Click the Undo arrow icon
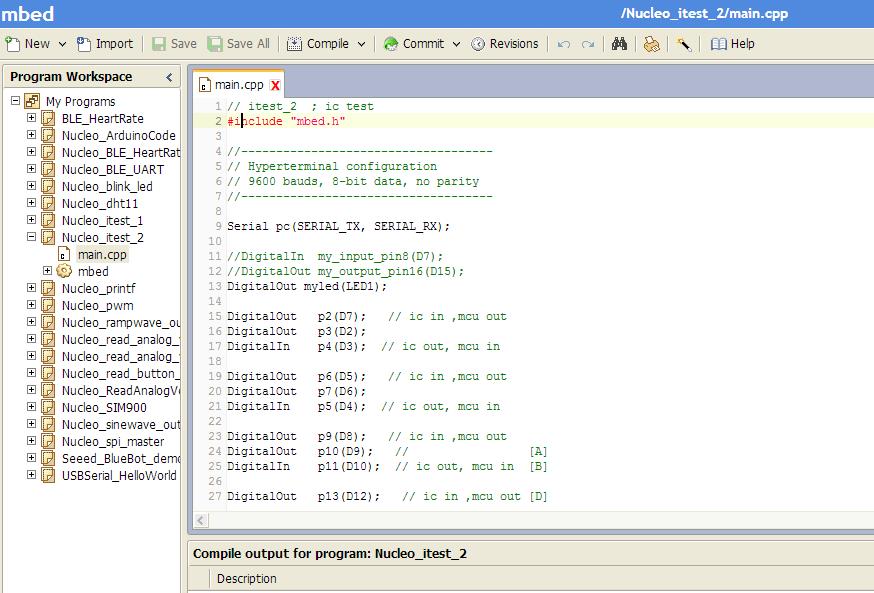Screen dimensions: 874x593 564,44
